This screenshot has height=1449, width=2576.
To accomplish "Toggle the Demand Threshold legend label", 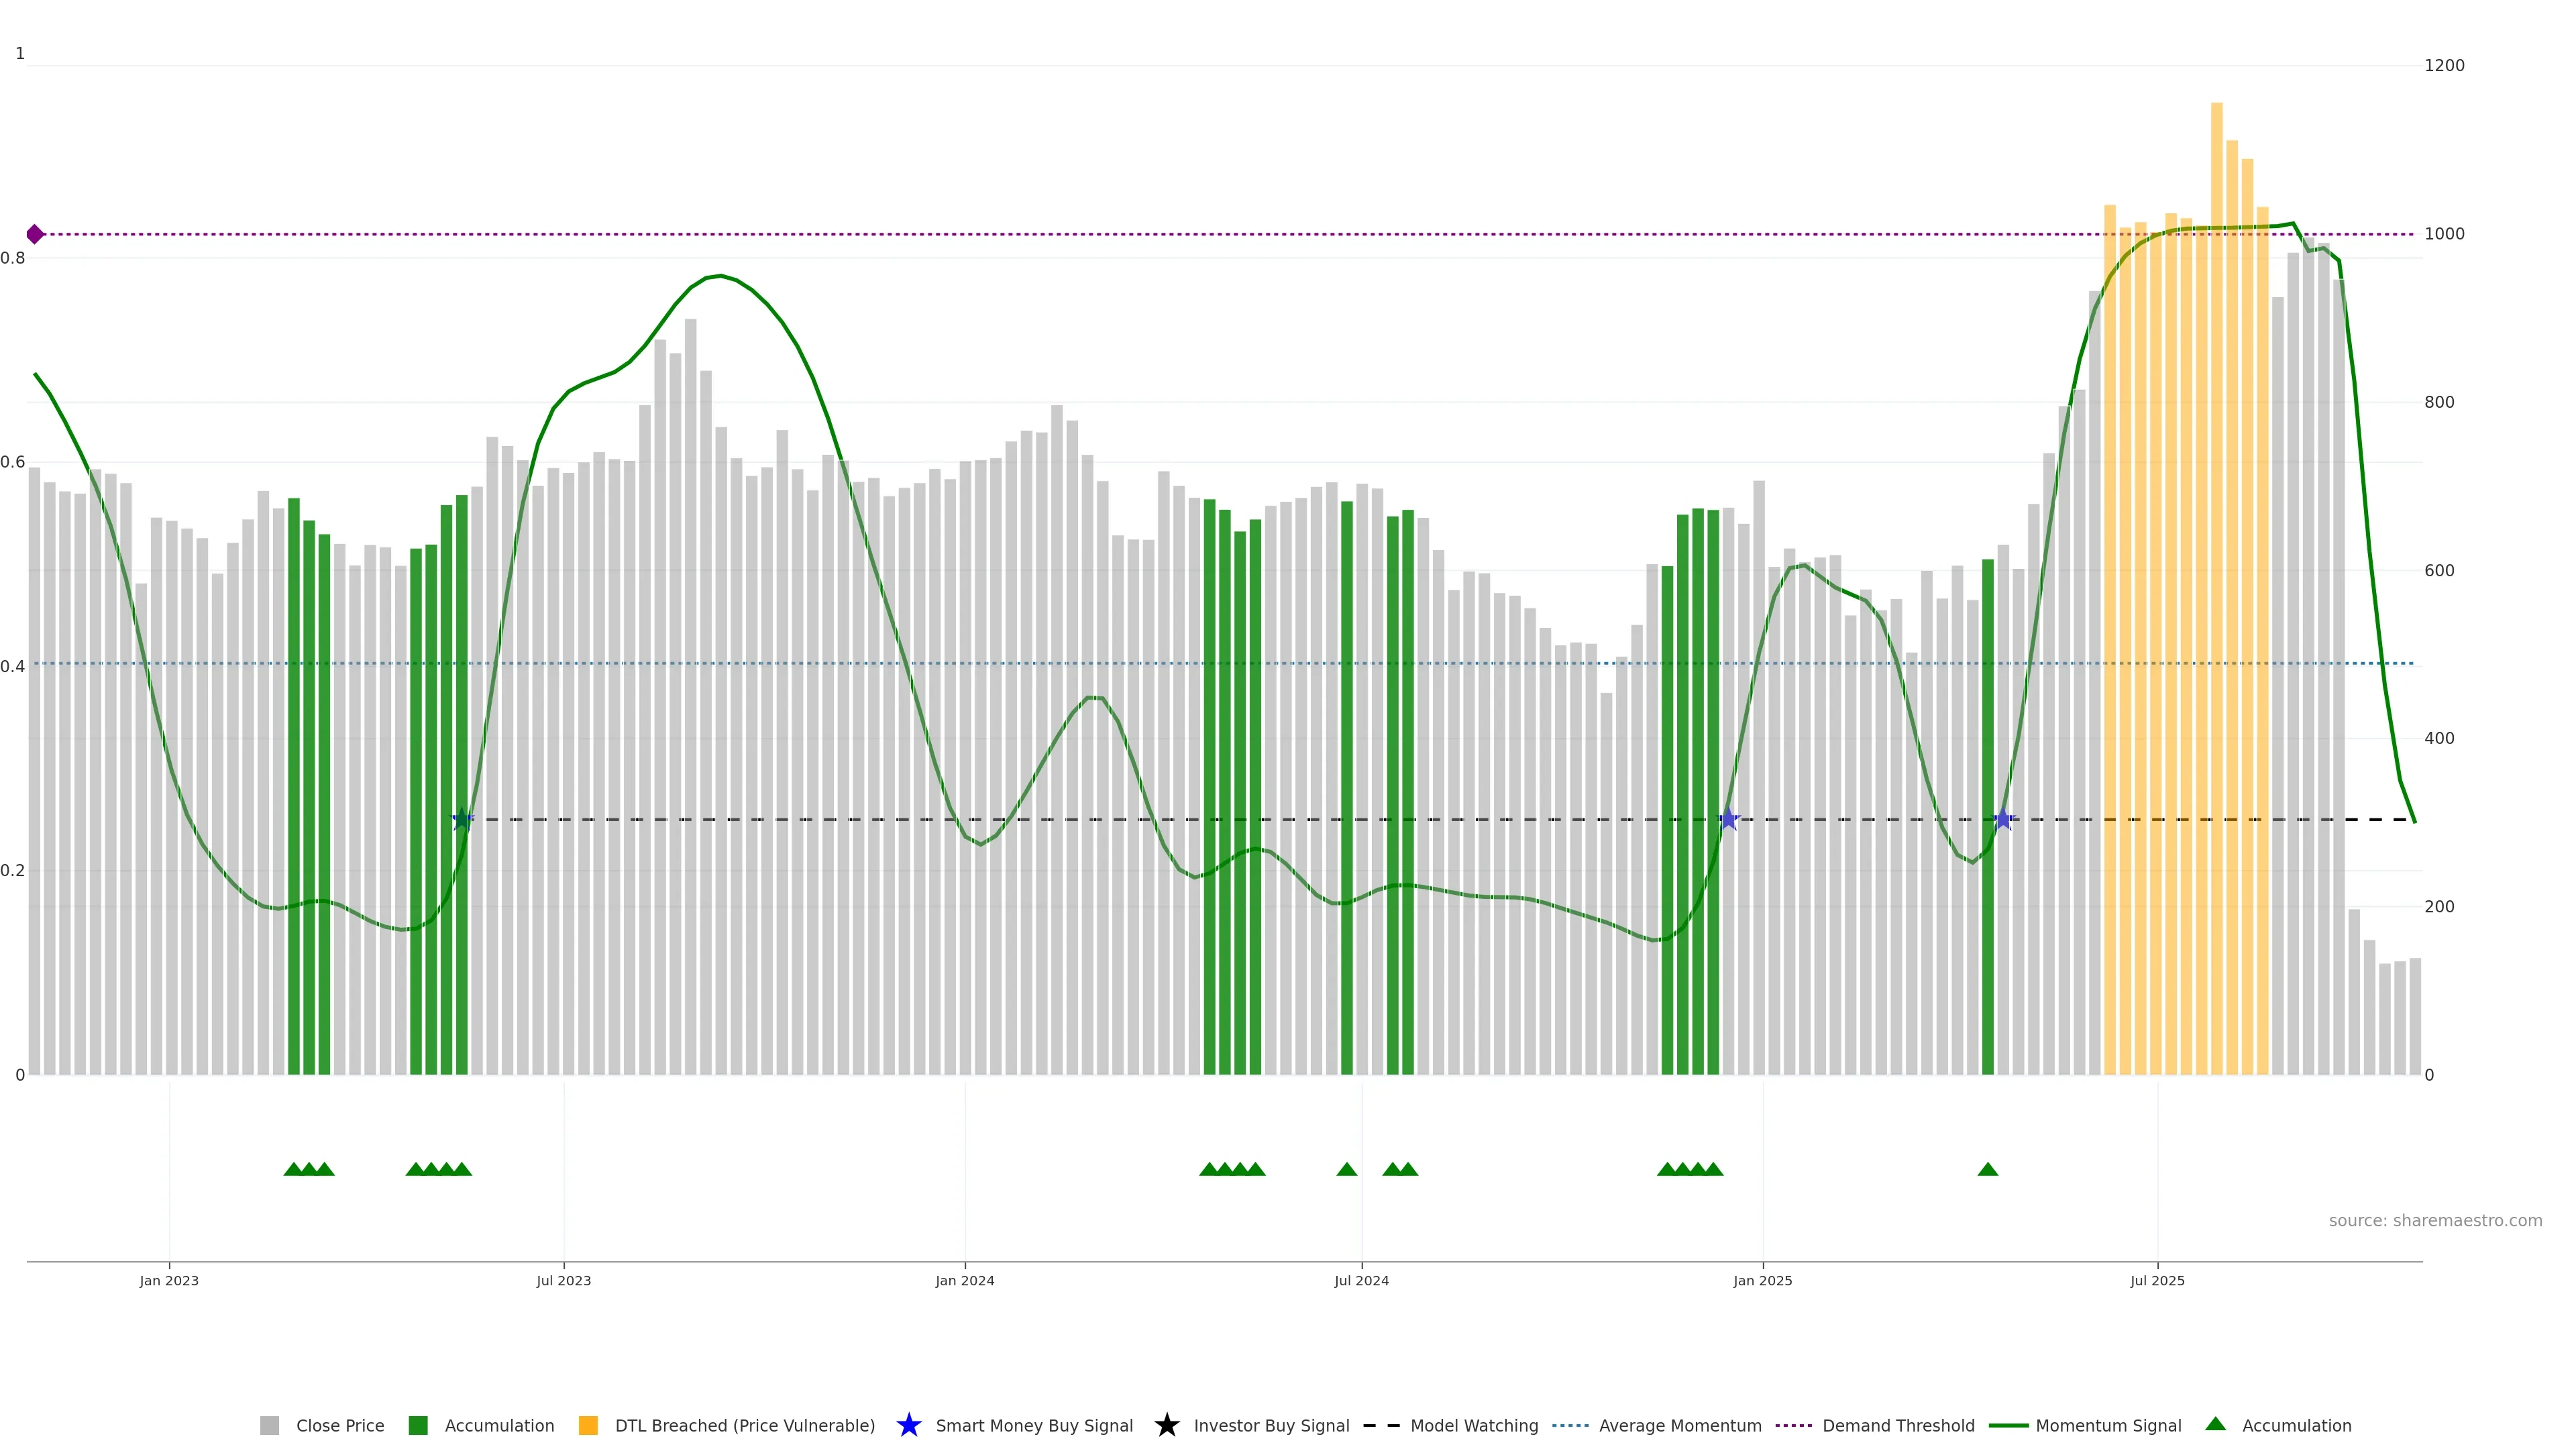I will [x=1898, y=1426].
